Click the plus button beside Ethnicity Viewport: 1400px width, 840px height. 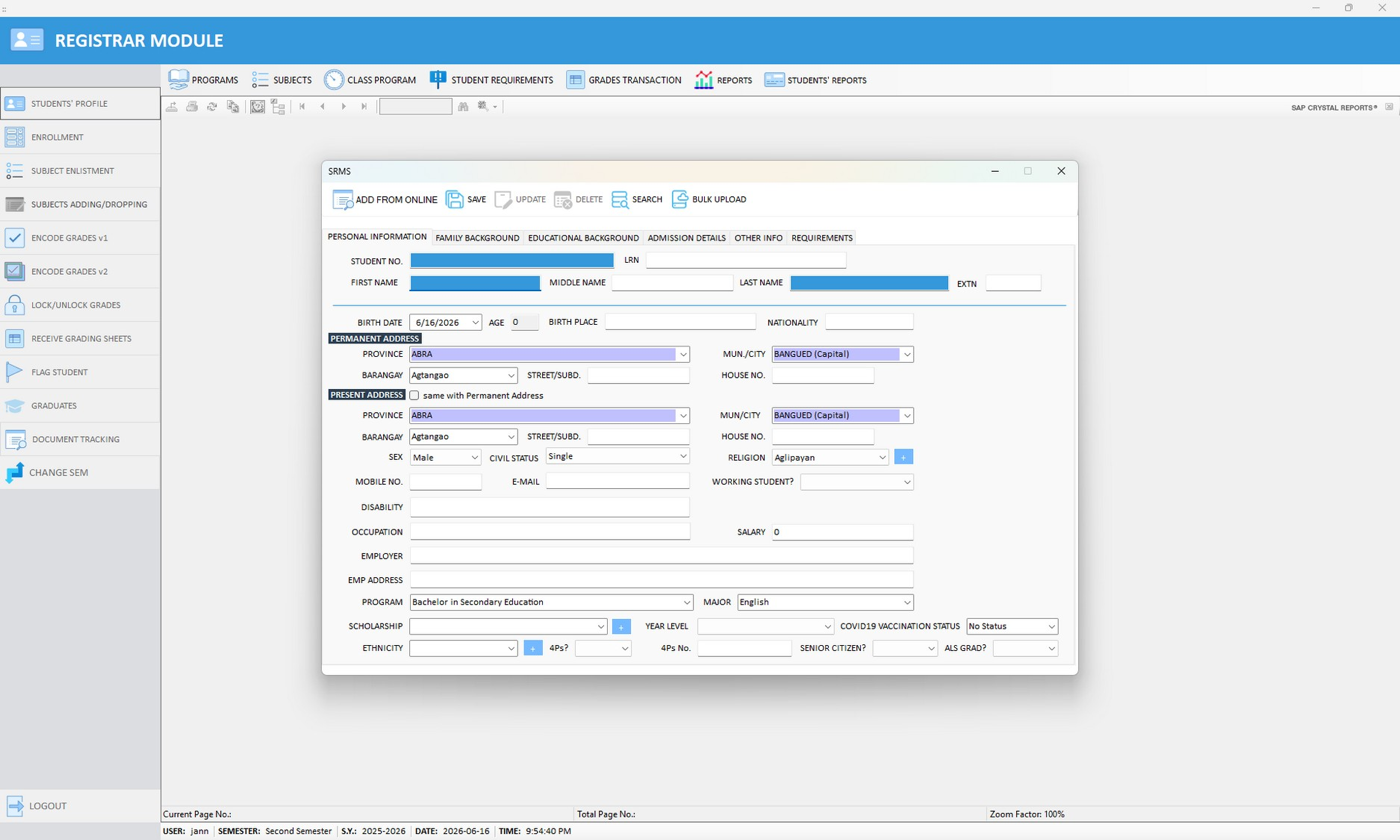(x=533, y=648)
